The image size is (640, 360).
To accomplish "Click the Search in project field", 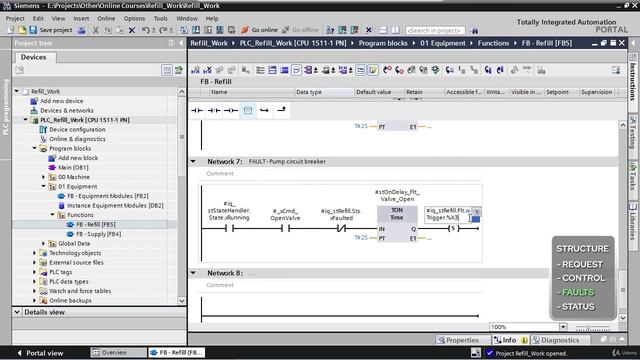I will click(x=435, y=30).
